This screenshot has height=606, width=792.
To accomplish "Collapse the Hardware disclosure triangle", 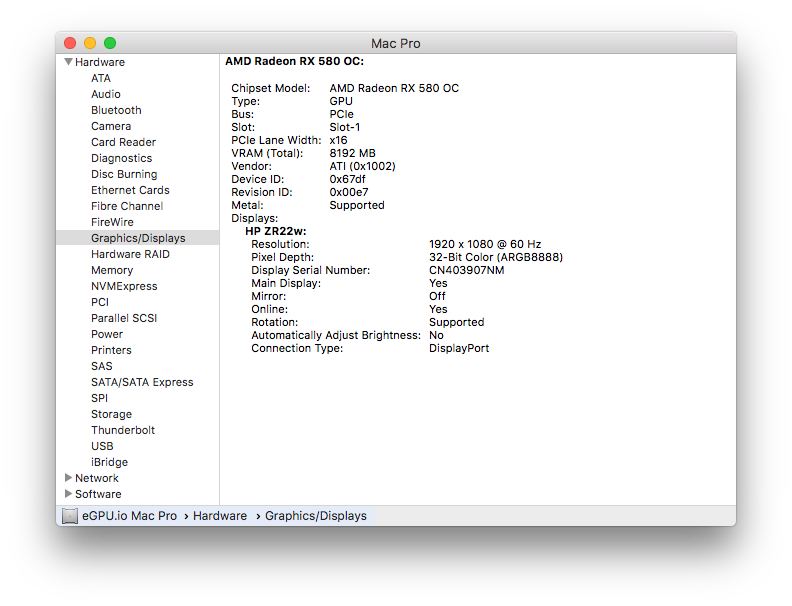I will [68, 62].
